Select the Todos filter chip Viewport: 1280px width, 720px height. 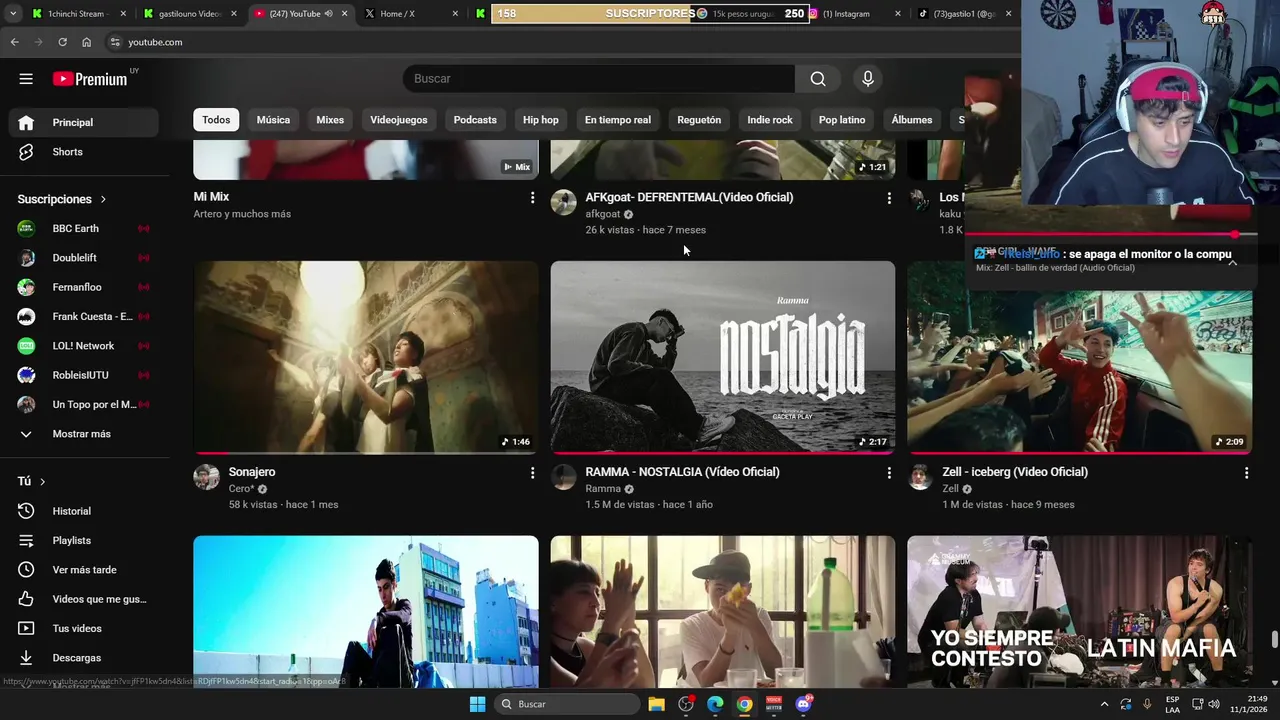click(x=216, y=120)
